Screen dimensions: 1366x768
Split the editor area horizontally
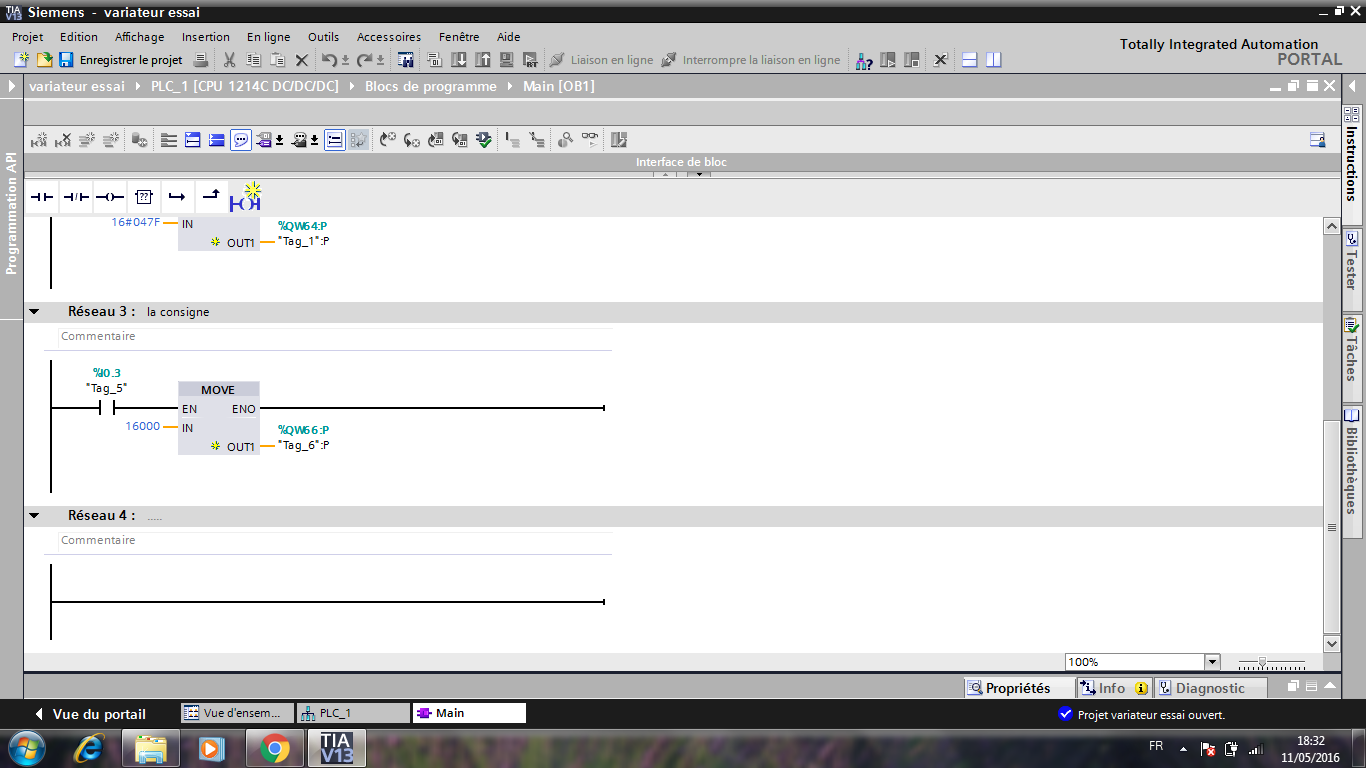coord(969,60)
